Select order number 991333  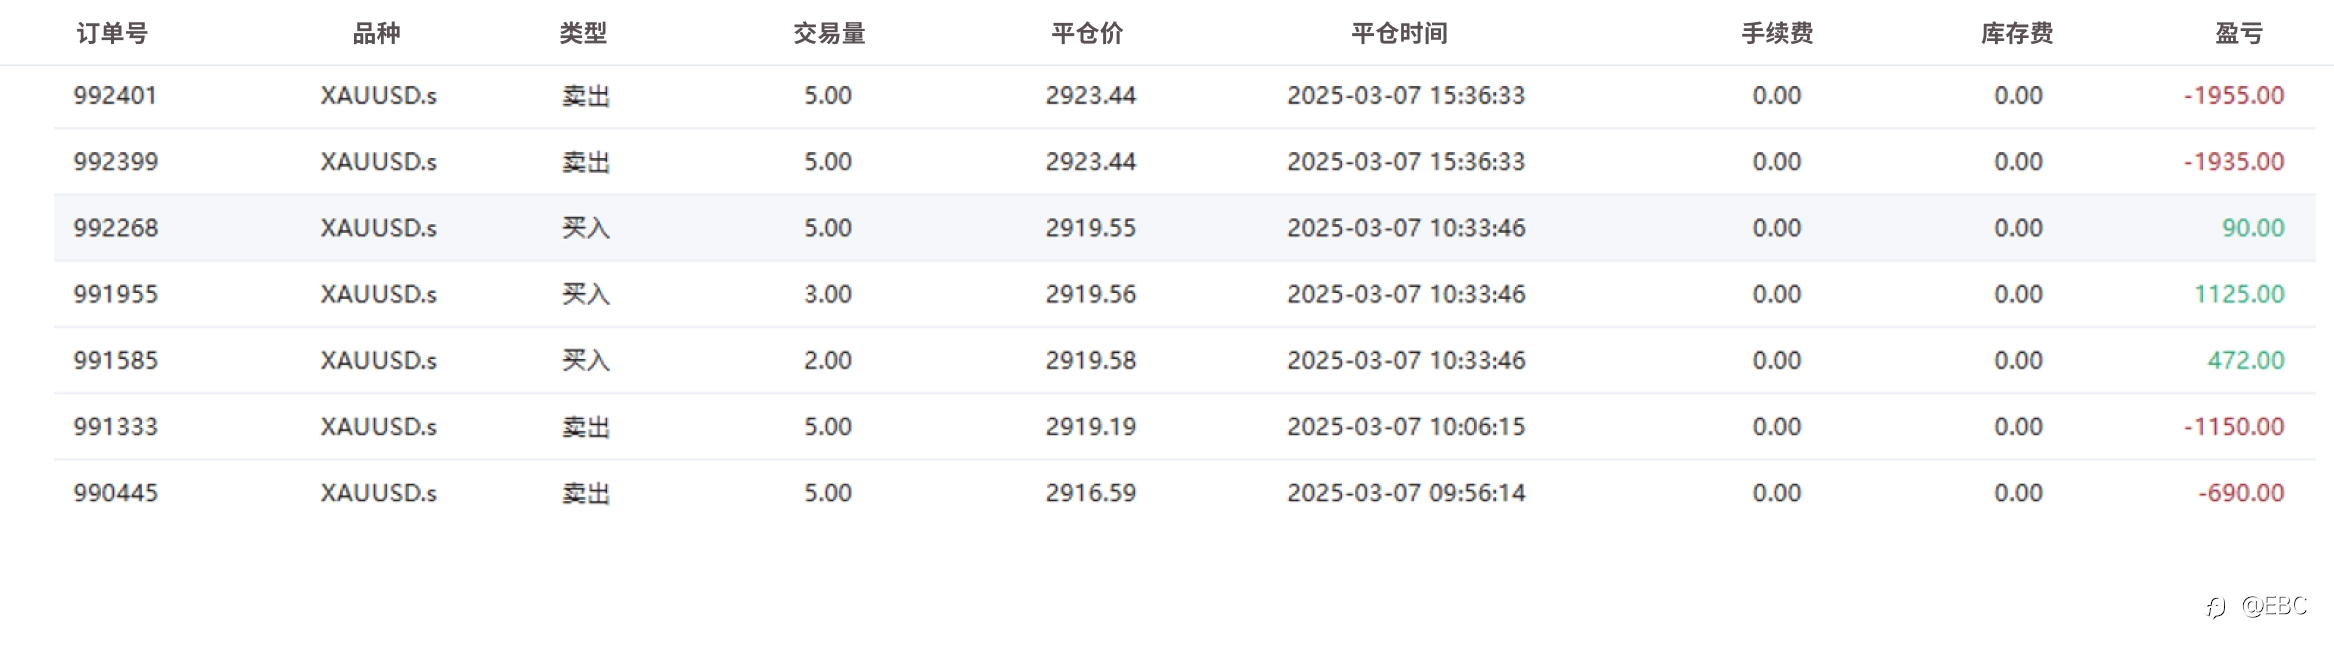click(115, 427)
